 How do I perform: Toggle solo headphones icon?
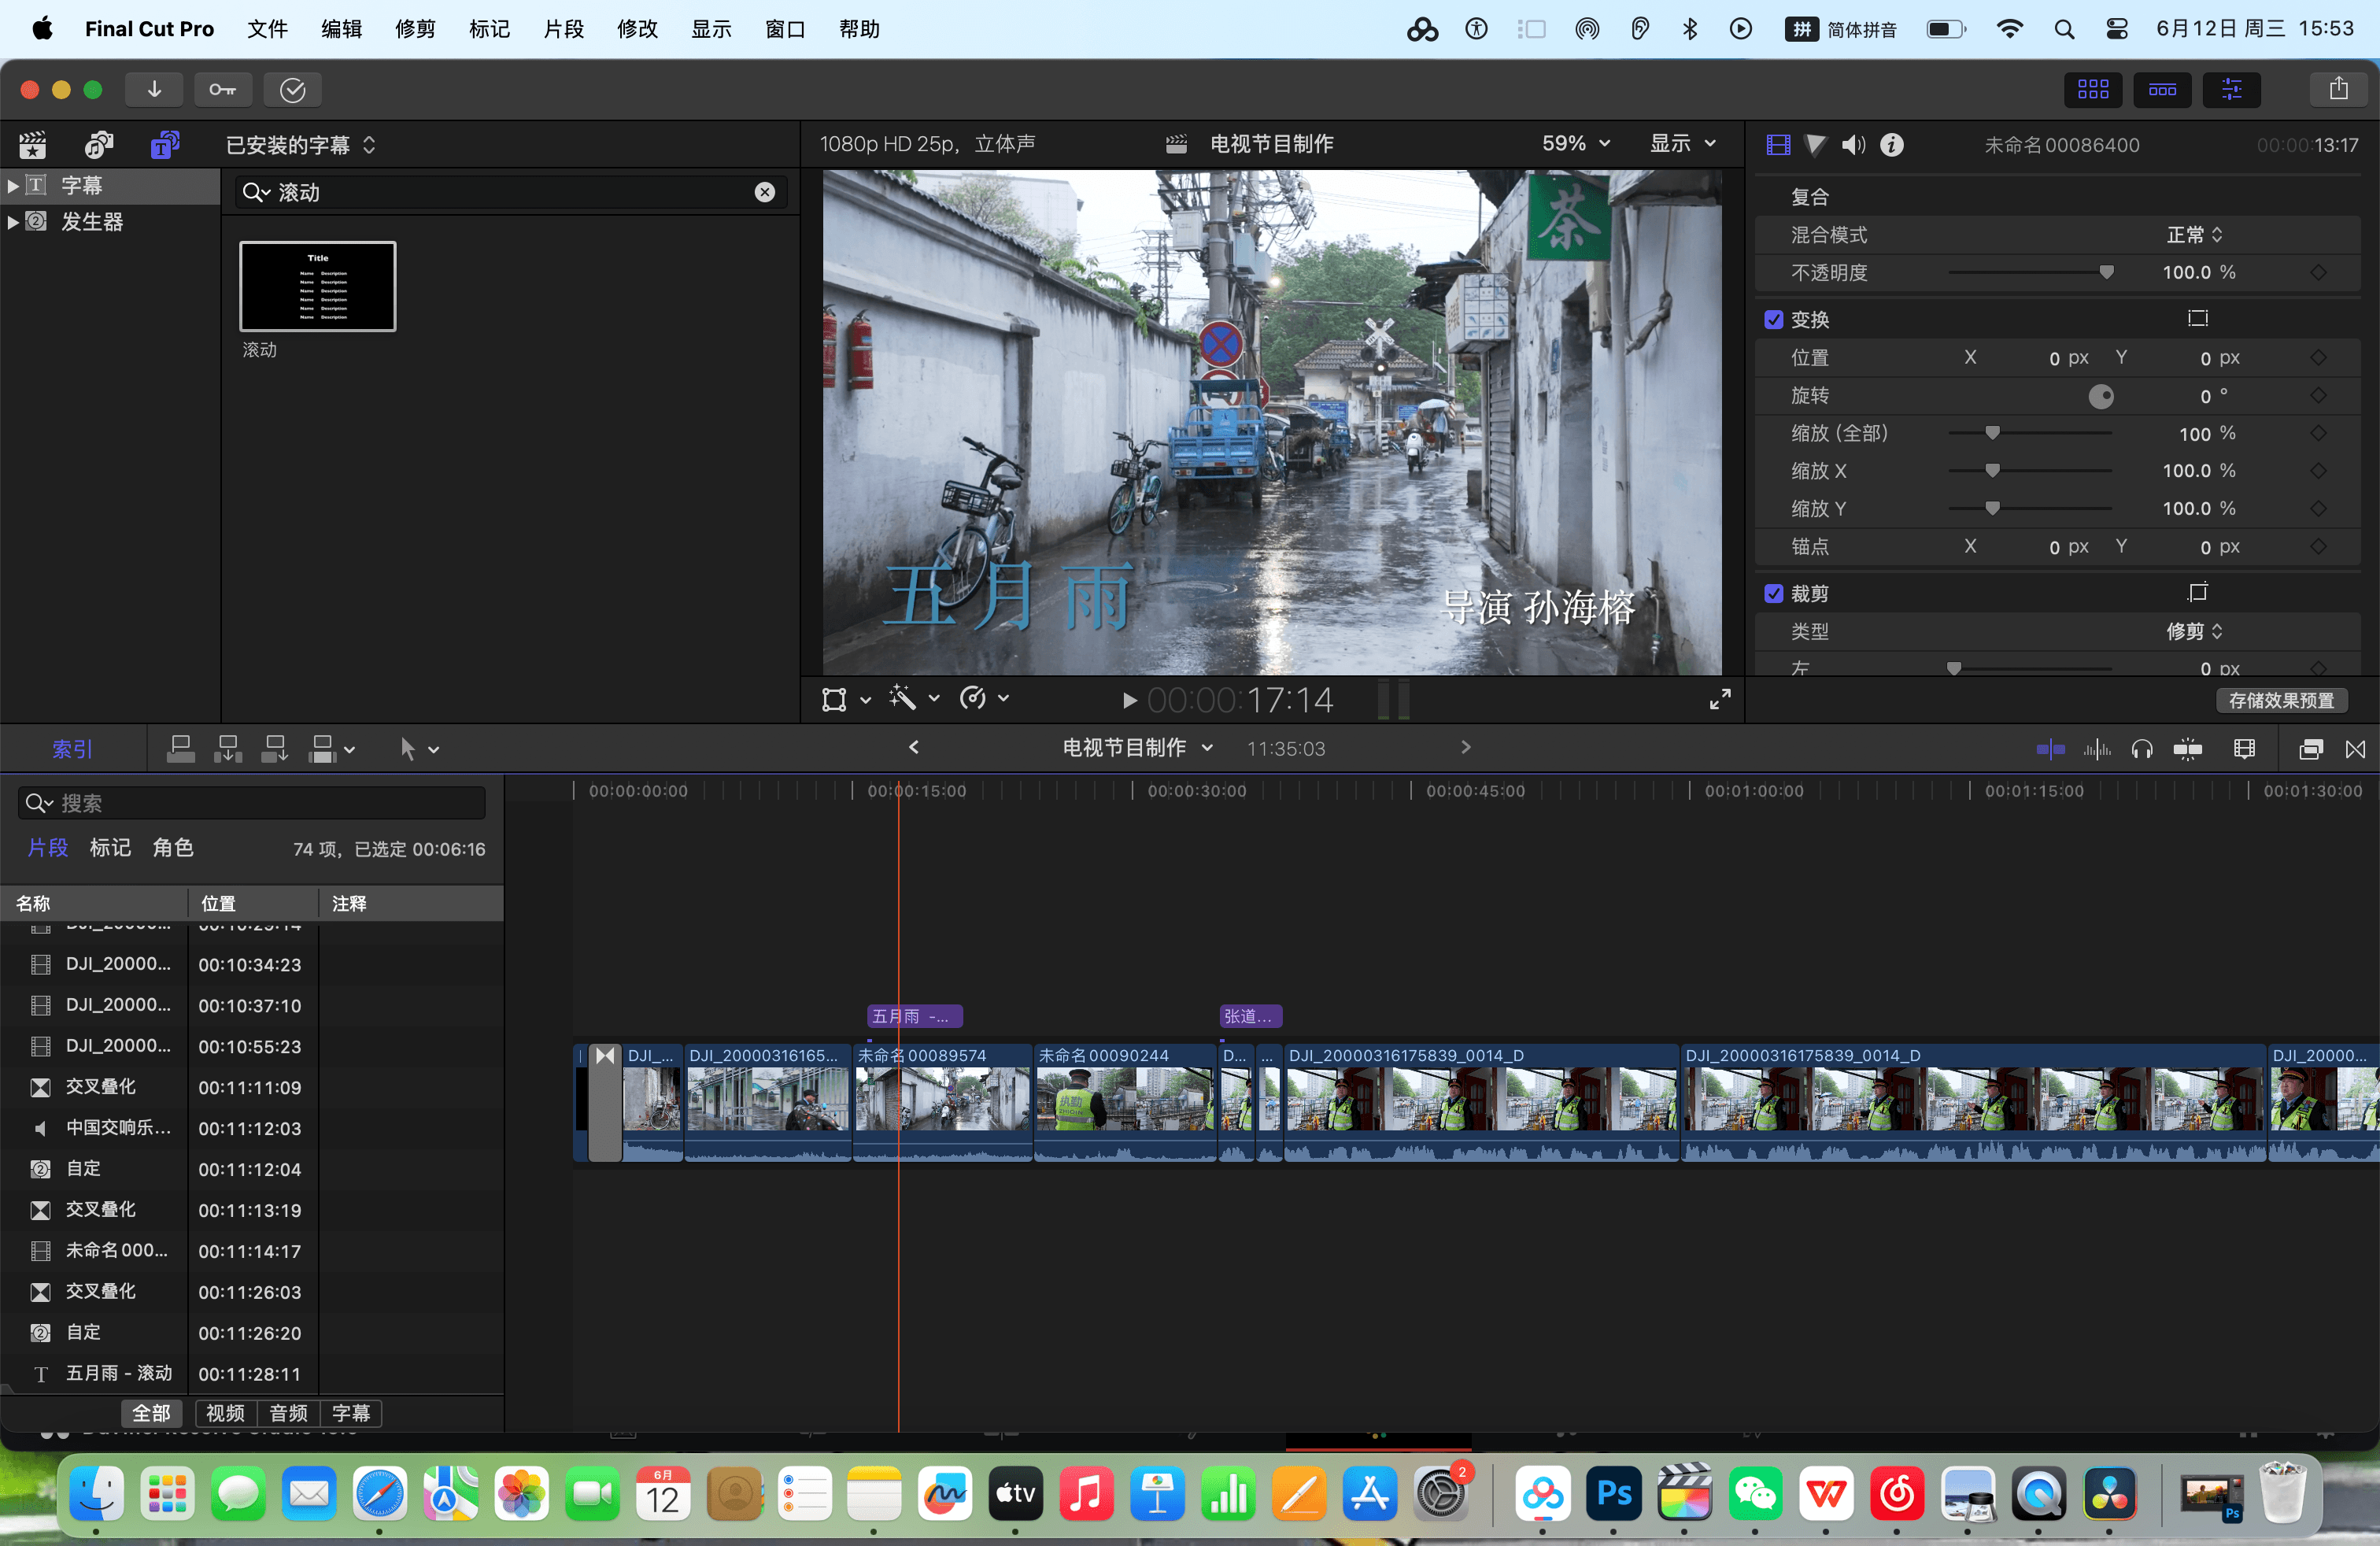click(x=2142, y=749)
